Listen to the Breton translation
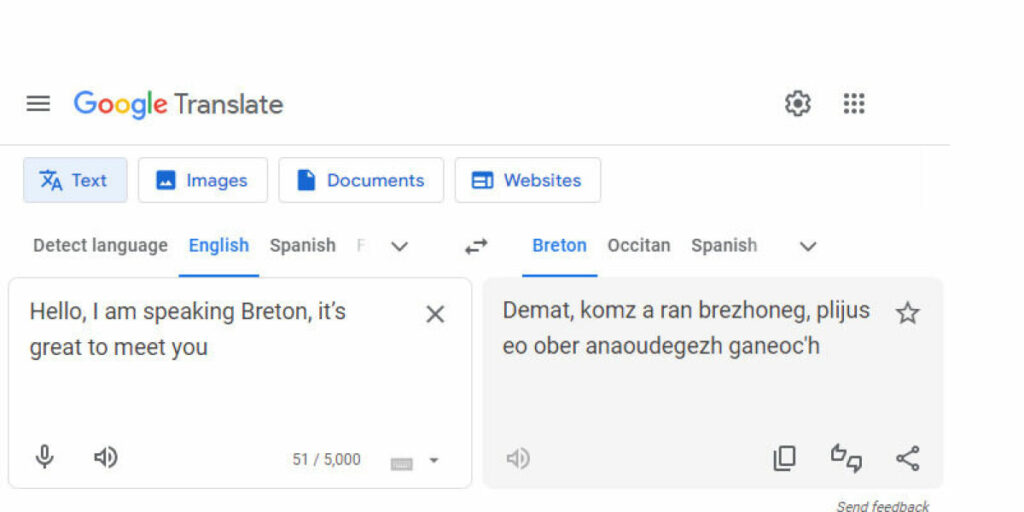This screenshot has height=512, width=1024. [518, 458]
